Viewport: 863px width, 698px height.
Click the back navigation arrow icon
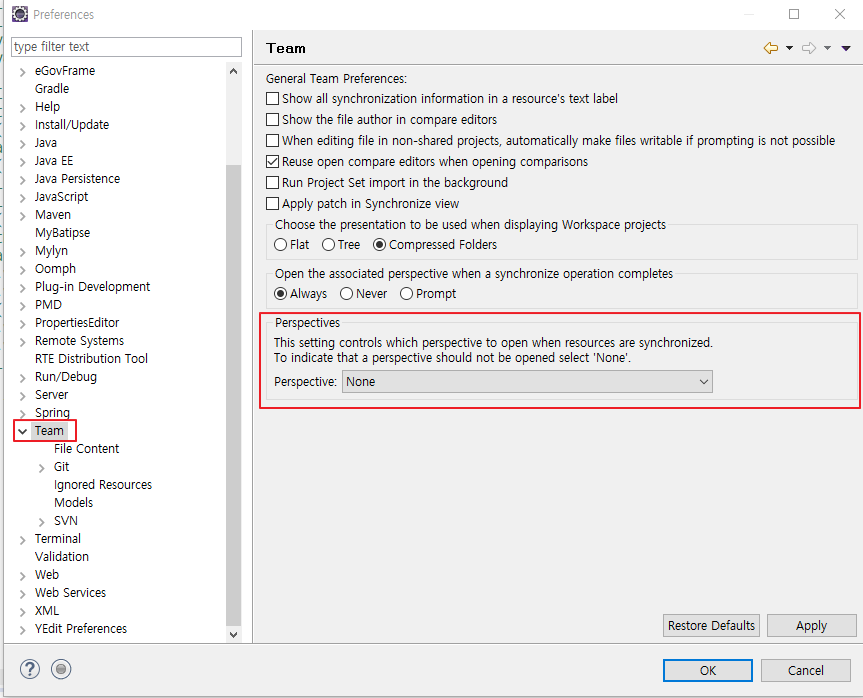(771, 48)
